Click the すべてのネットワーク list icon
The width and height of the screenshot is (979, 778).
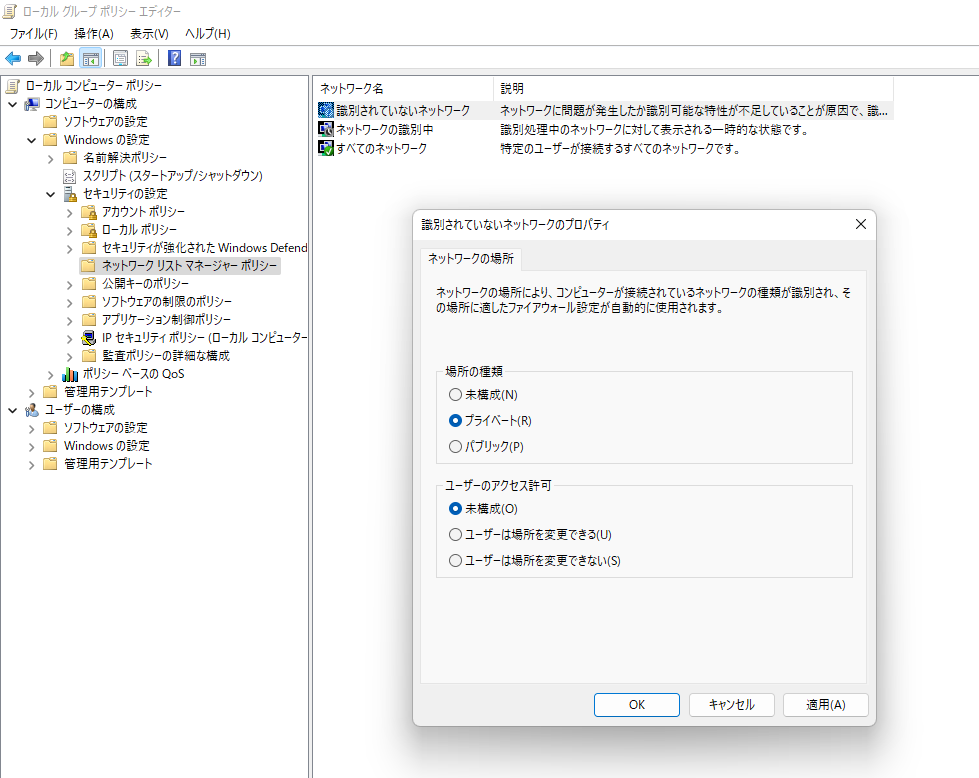coord(326,148)
